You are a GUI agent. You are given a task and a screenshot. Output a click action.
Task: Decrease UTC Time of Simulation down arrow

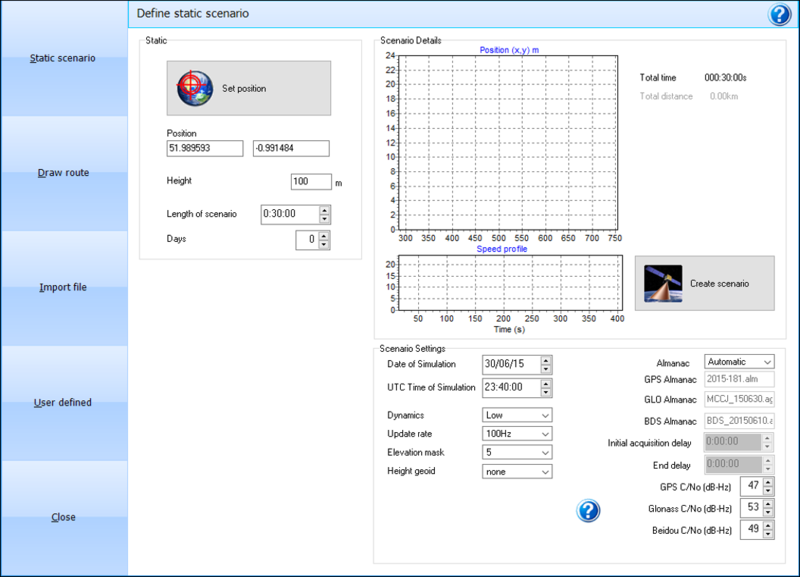point(546,392)
